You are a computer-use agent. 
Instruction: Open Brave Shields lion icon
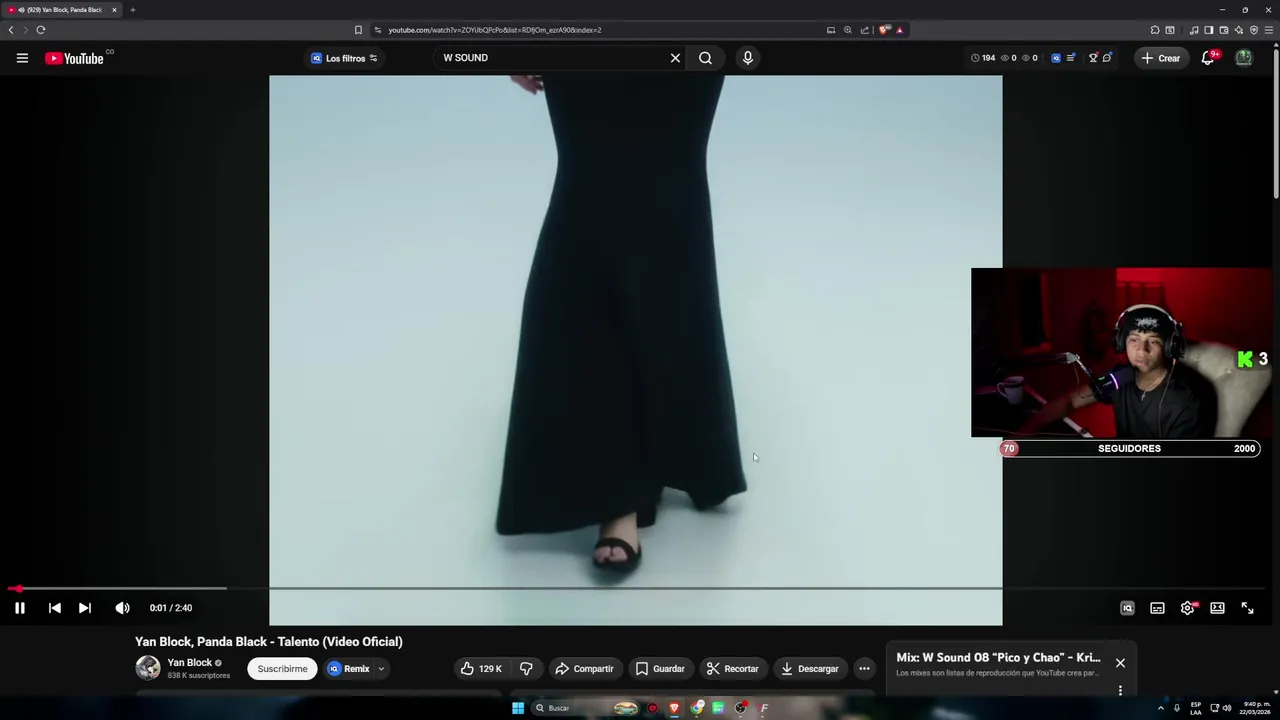tap(884, 30)
